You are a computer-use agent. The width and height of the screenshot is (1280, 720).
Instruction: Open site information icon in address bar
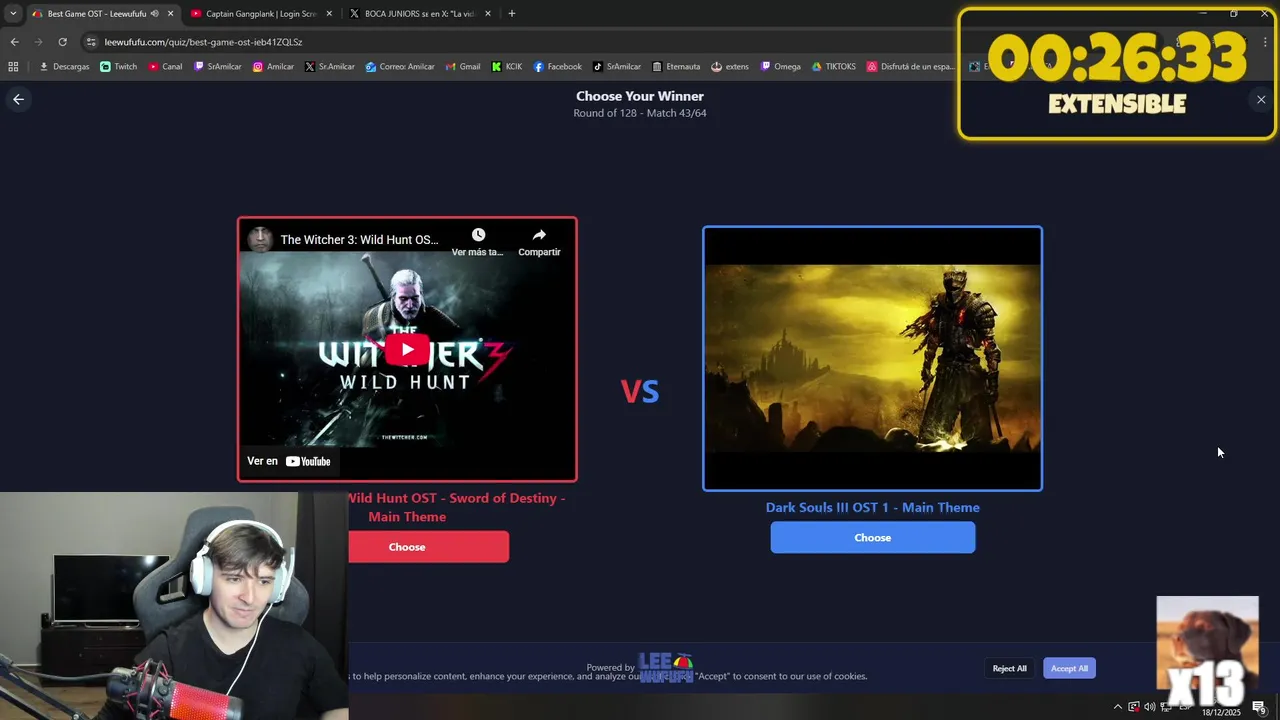91,42
